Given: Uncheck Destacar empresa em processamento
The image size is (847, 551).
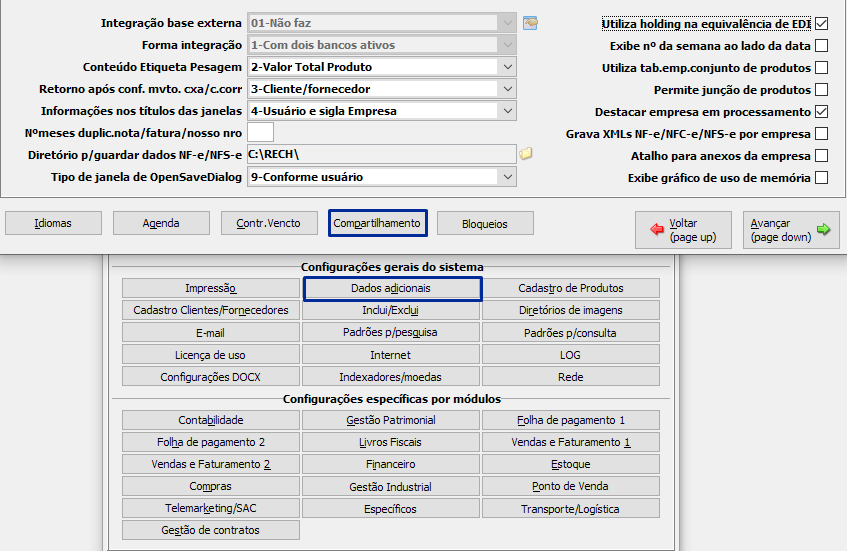Looking at the screenshot, I should tap(822, 112).
